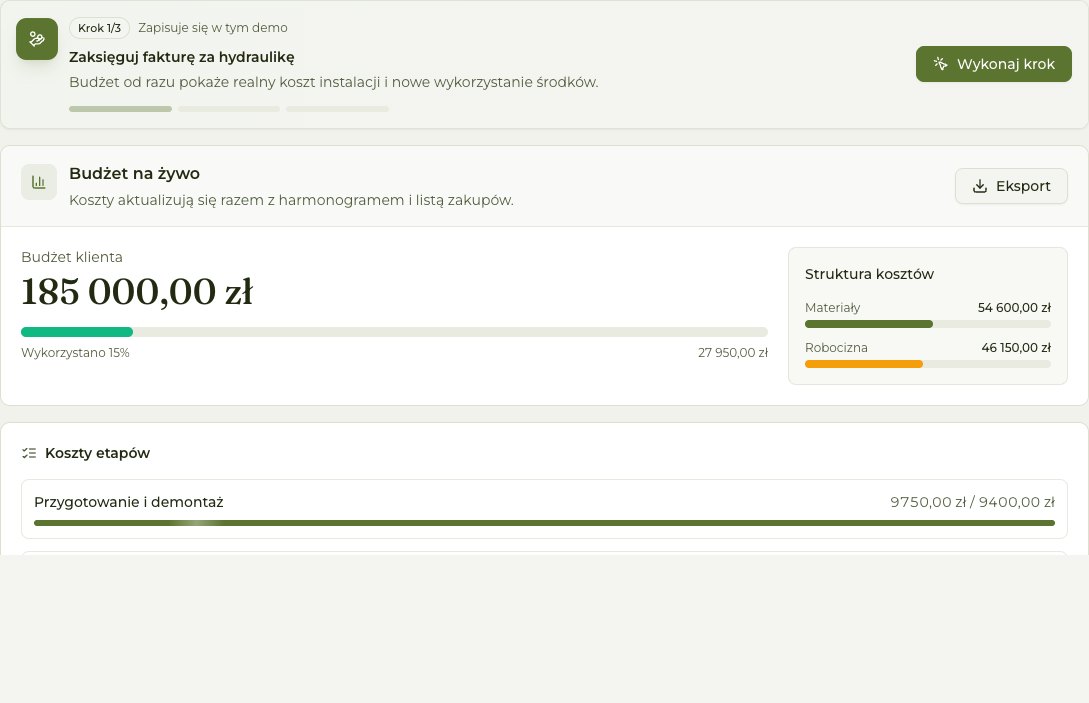1089x703 pixels.
Task: Click the 9750,00 zł / 9400,00 zł stage cost
Action: [972, 502]
